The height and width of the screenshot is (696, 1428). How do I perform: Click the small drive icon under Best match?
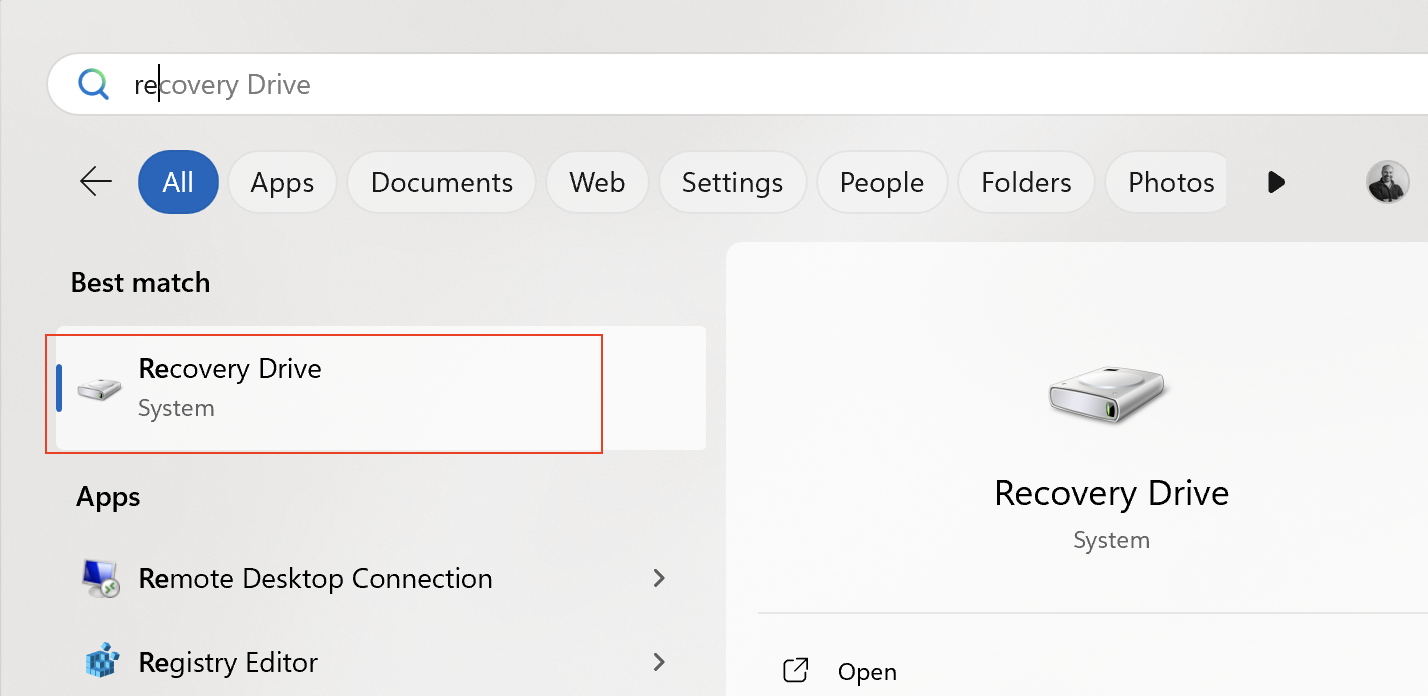pos(99,388)
